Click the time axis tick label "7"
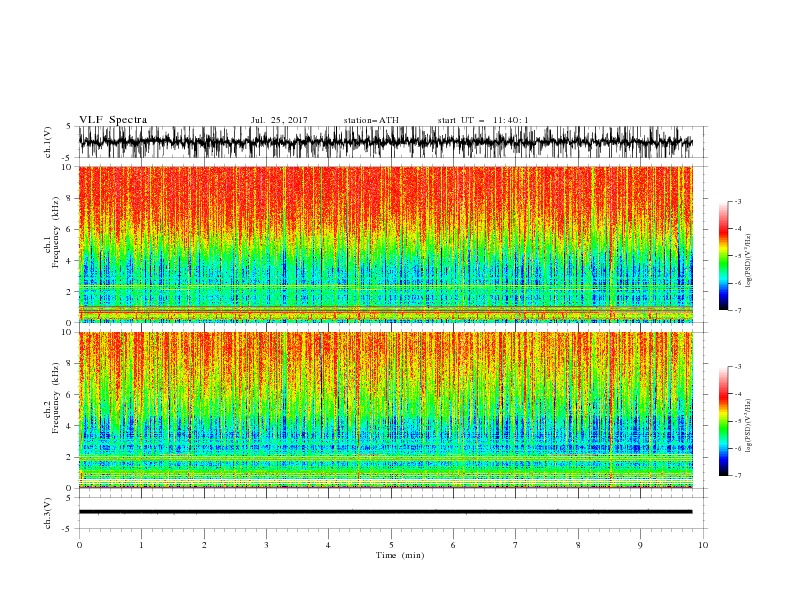The image size is (792, 612). pyautogui.click(x=516, y=545)
